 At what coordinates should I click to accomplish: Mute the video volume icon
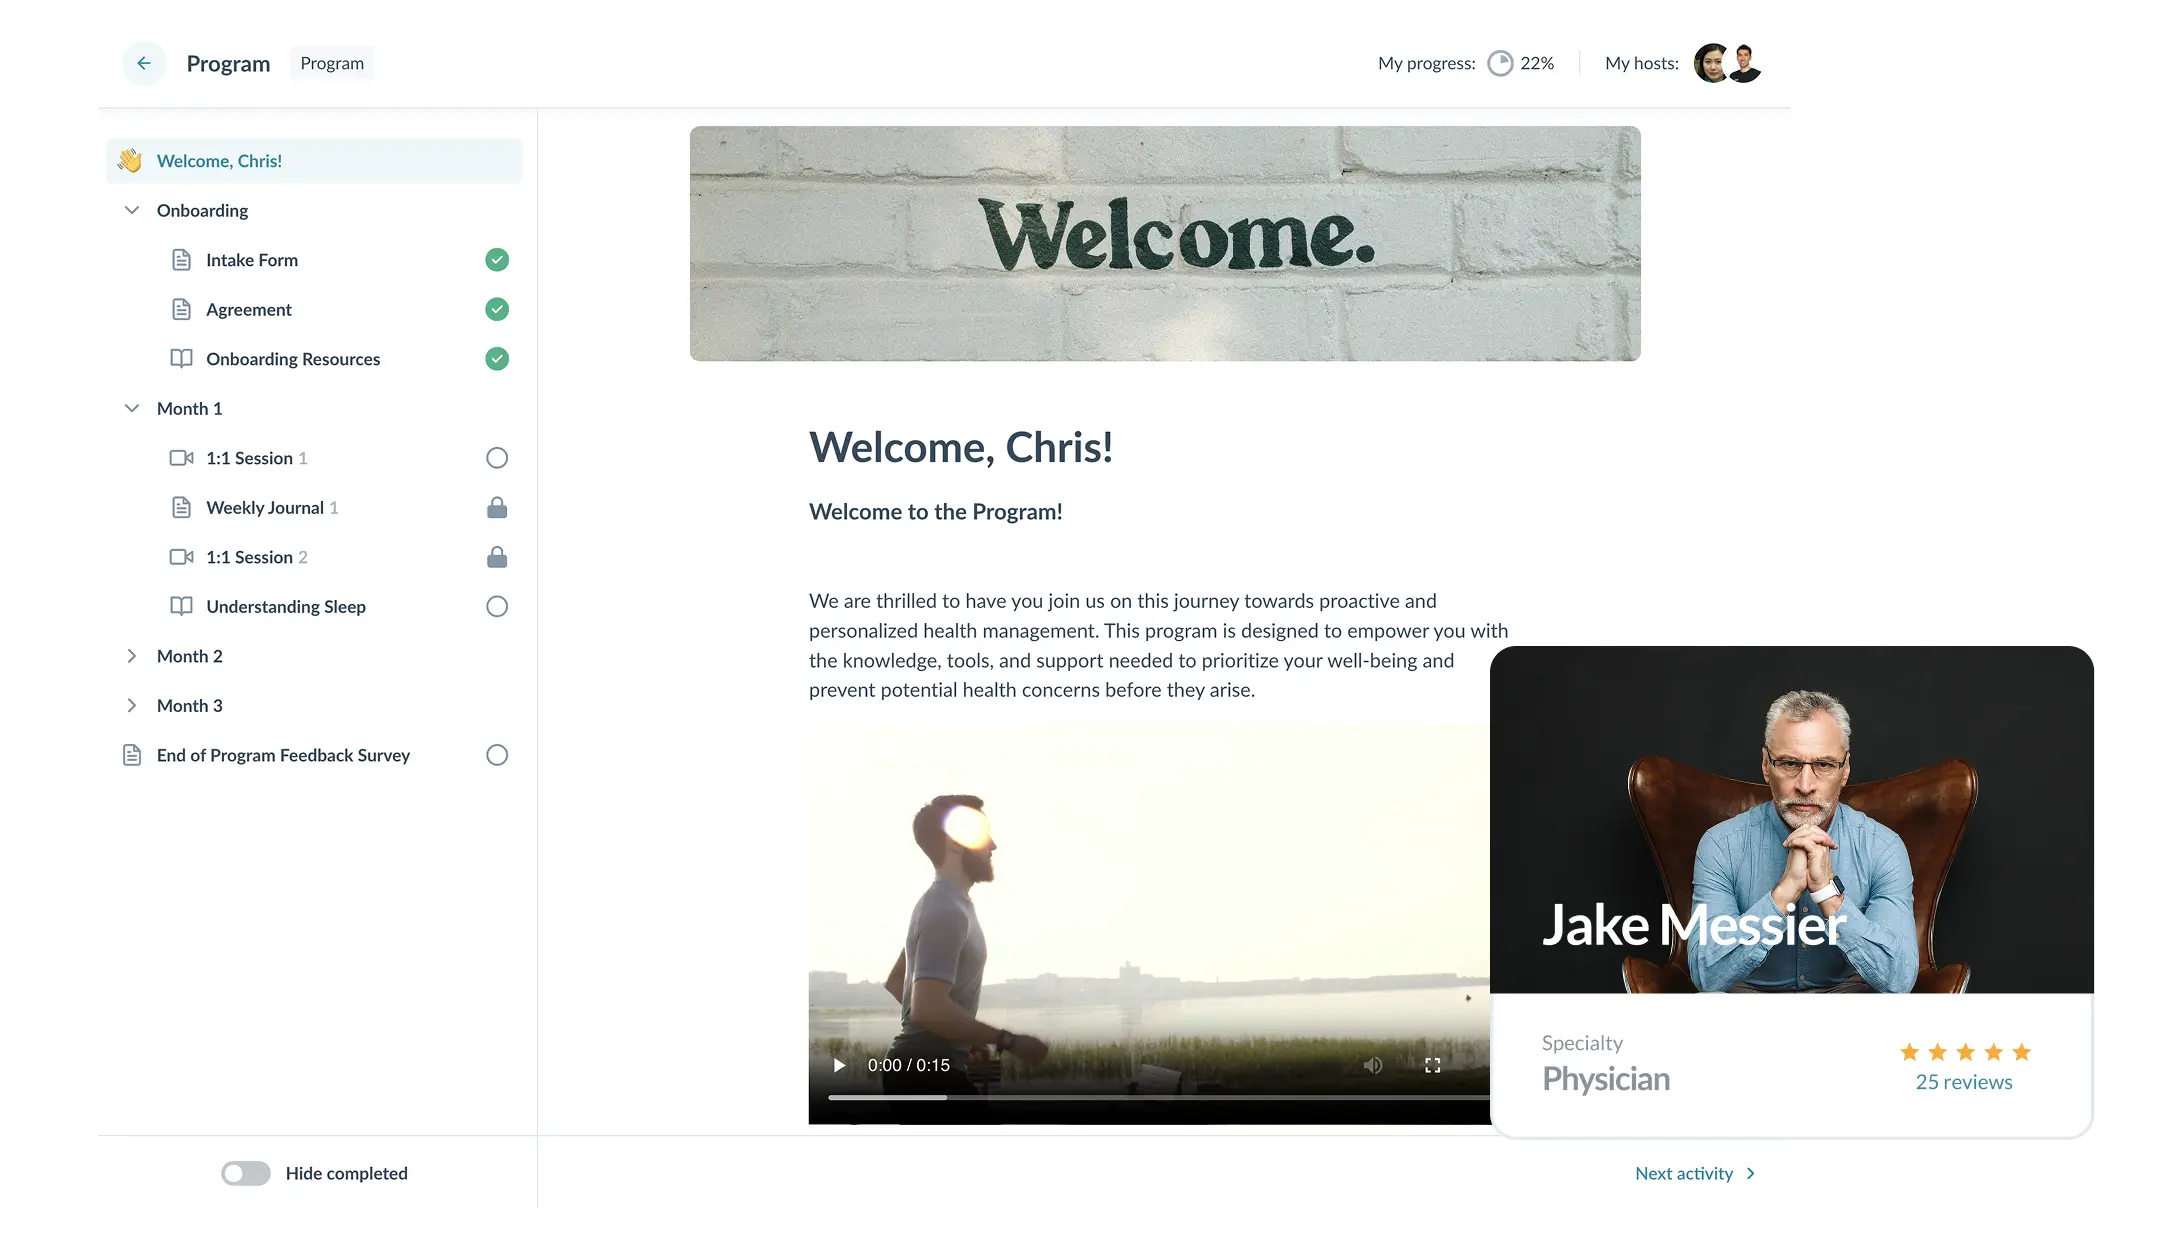(x=1373, y=1065)
